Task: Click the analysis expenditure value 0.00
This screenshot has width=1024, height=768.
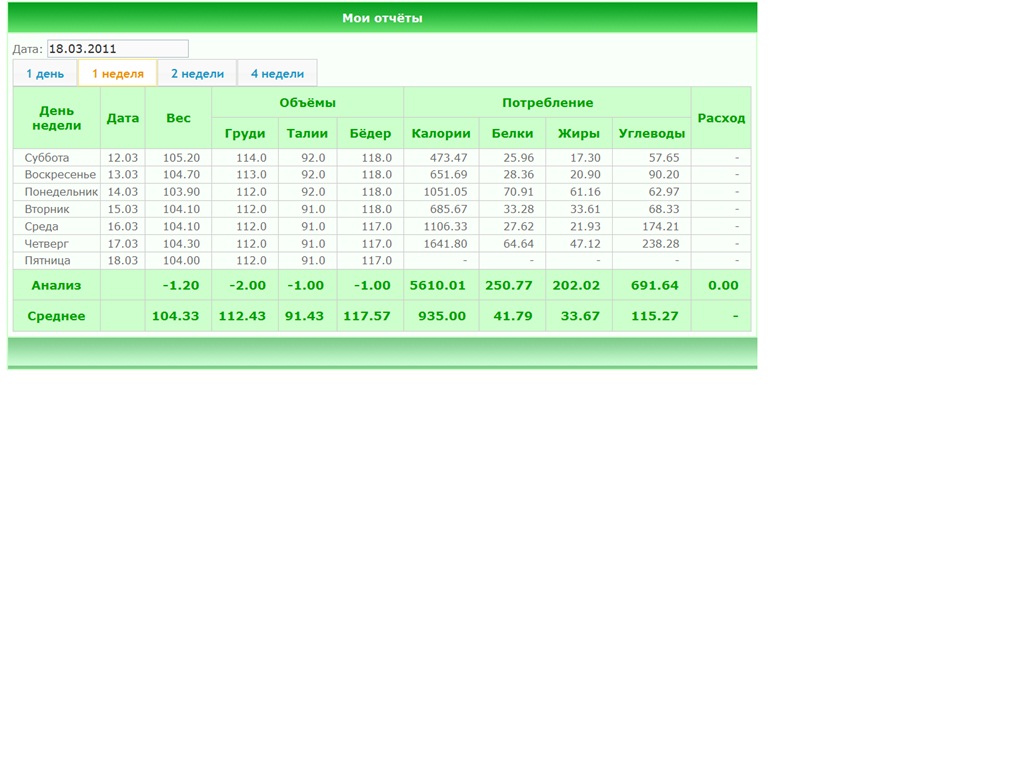Action: pyautogui.click(x=723, y=285)
